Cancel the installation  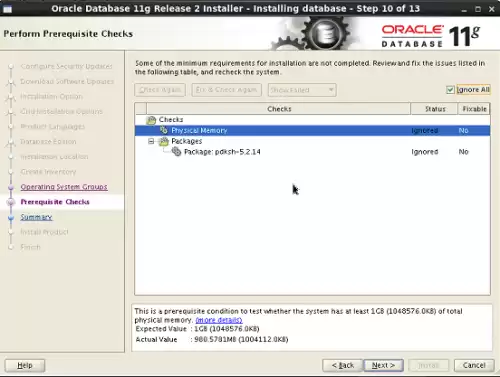[x=474, y=365]
